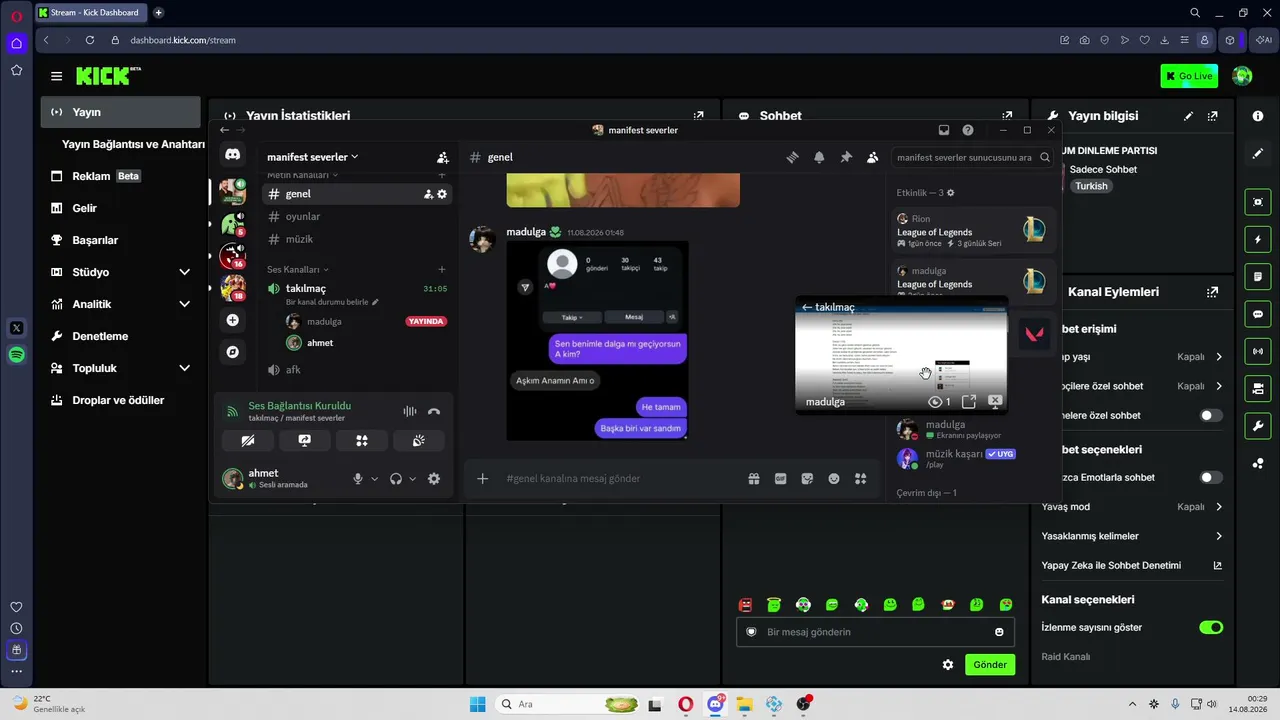Share your screen in Discord voice panel
The image size is (1280, 720).
pos(305,440)
